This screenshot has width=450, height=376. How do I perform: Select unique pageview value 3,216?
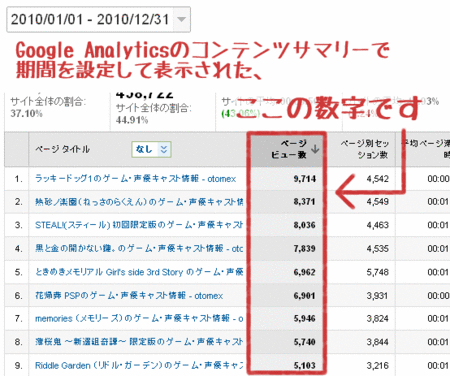[x=378, y=365]
